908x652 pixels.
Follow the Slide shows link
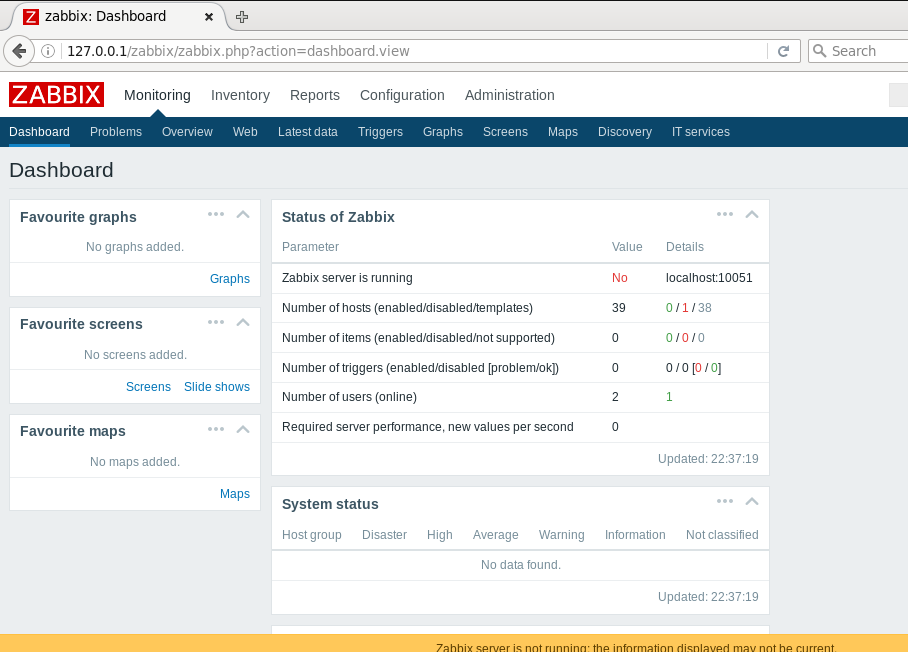(x=217, y=387)
